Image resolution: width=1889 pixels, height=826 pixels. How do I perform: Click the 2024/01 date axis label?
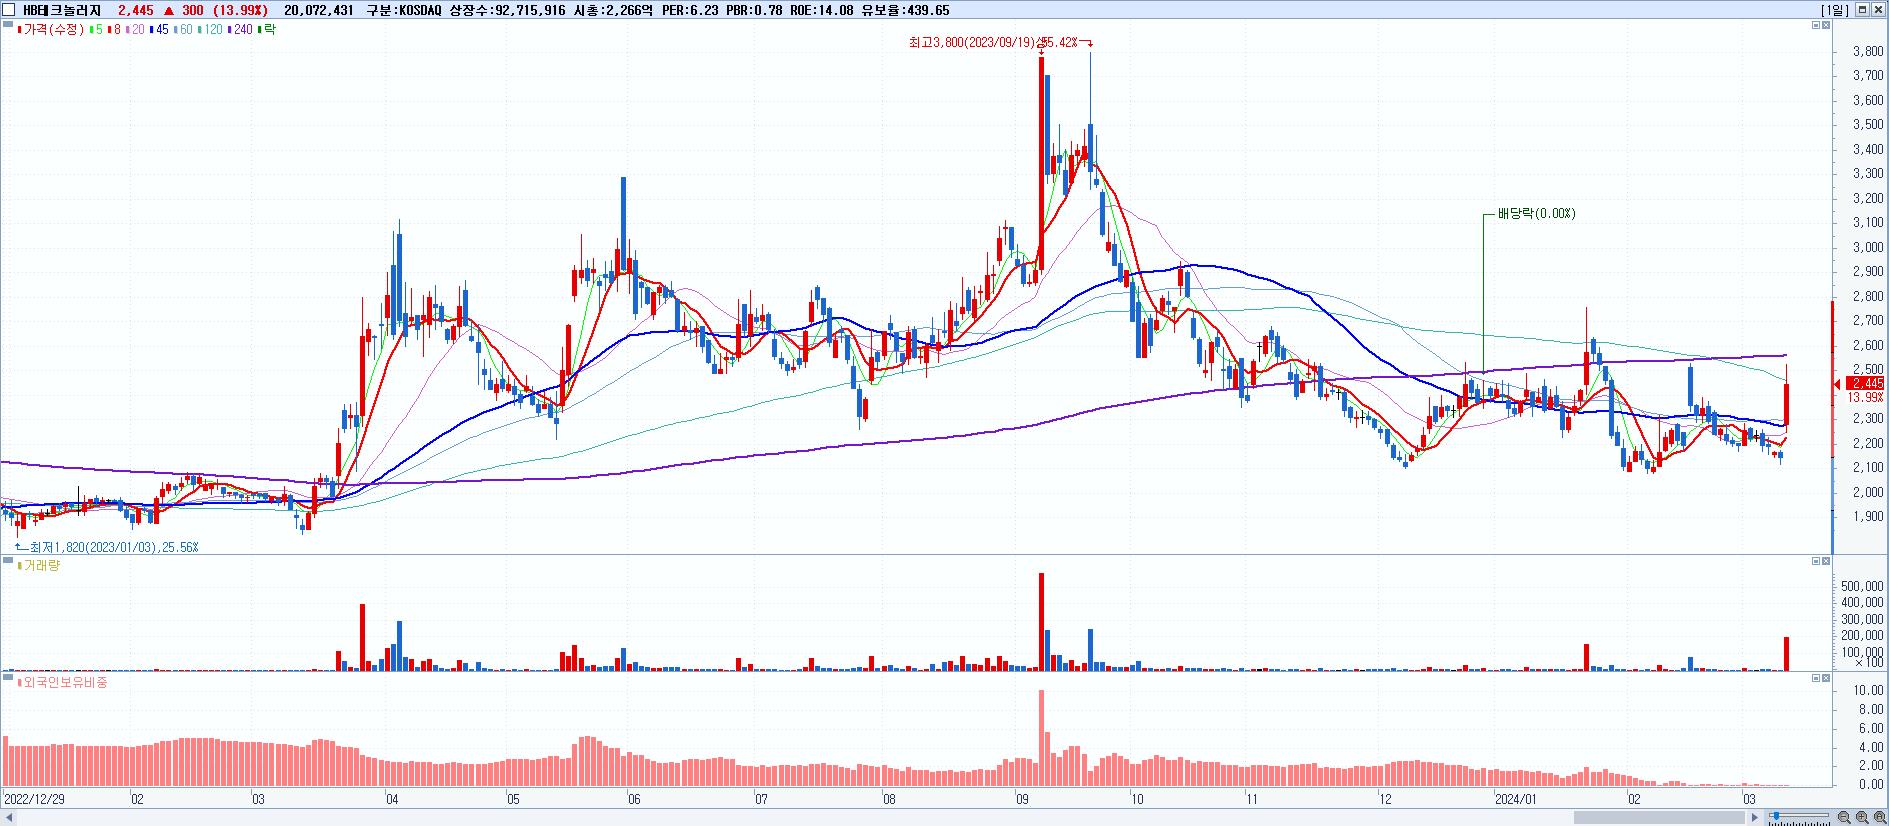tap(1515, 800)
